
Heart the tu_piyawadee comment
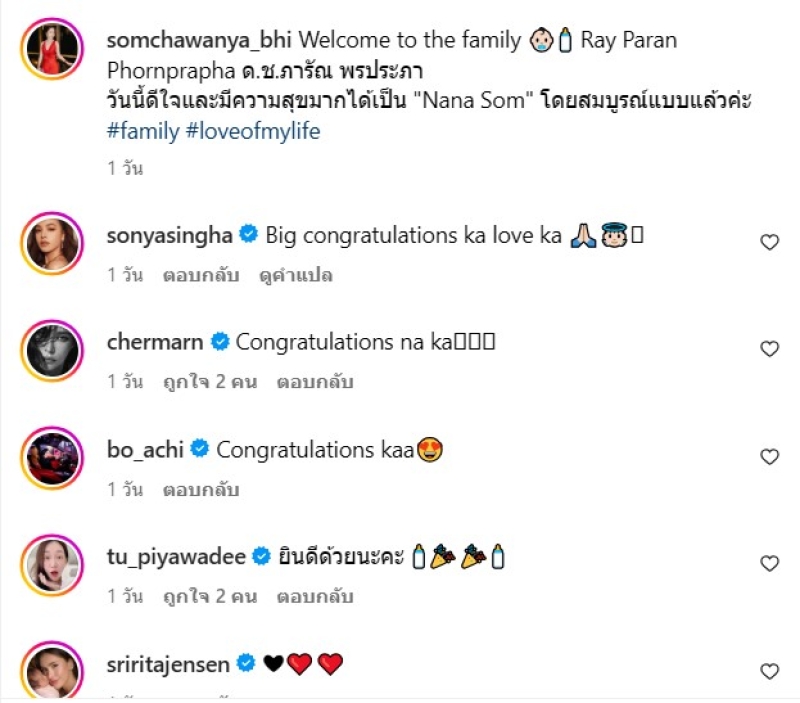pos(769,564)
